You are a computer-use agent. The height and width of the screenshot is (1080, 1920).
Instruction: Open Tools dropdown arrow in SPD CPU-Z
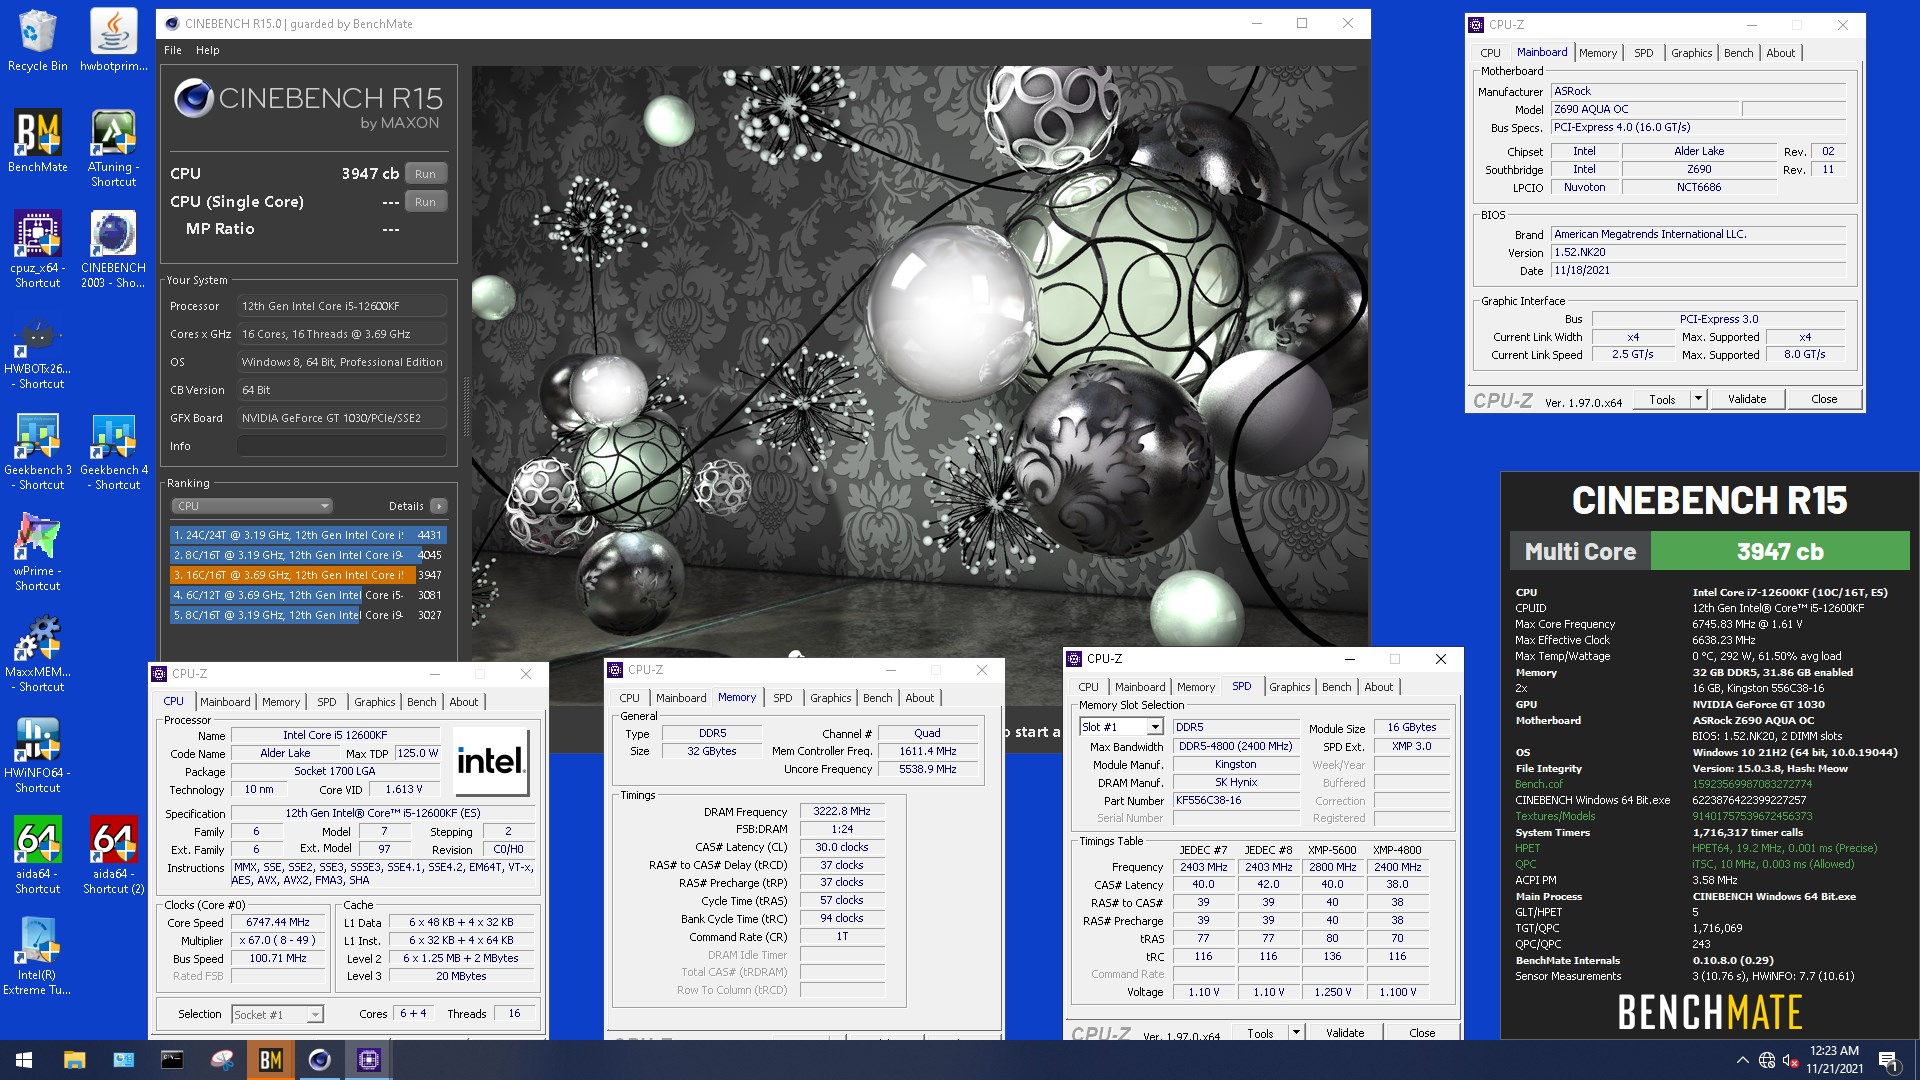[x=1296, y=1033]
